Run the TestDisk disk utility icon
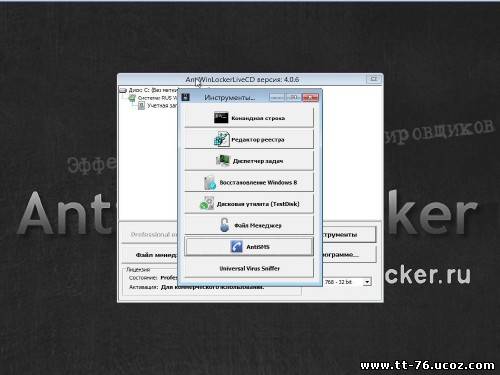 207,203
